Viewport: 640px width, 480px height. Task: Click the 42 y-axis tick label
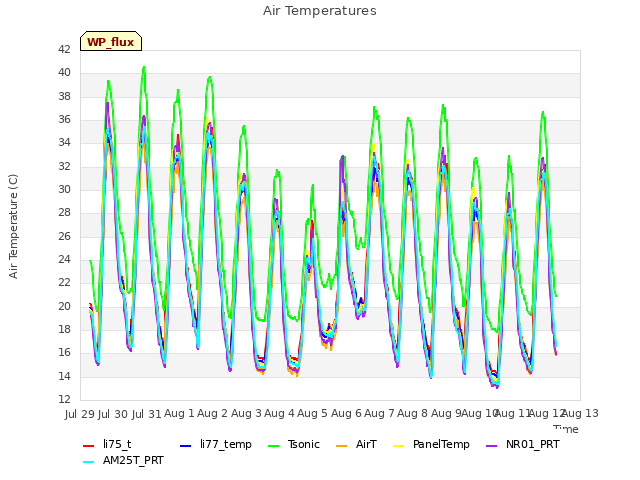pos(64,49)
